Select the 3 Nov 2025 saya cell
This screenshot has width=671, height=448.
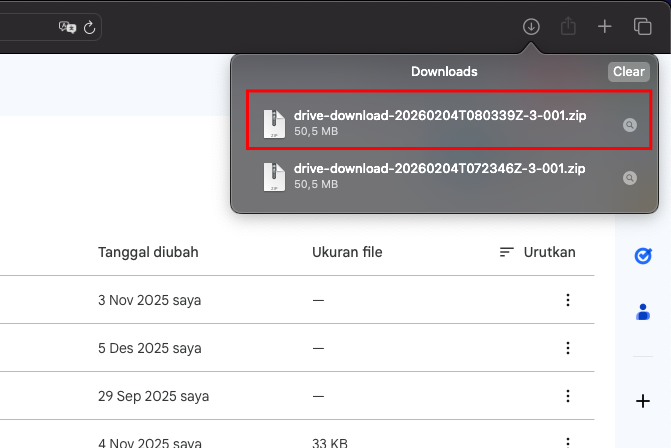[149, 300]
